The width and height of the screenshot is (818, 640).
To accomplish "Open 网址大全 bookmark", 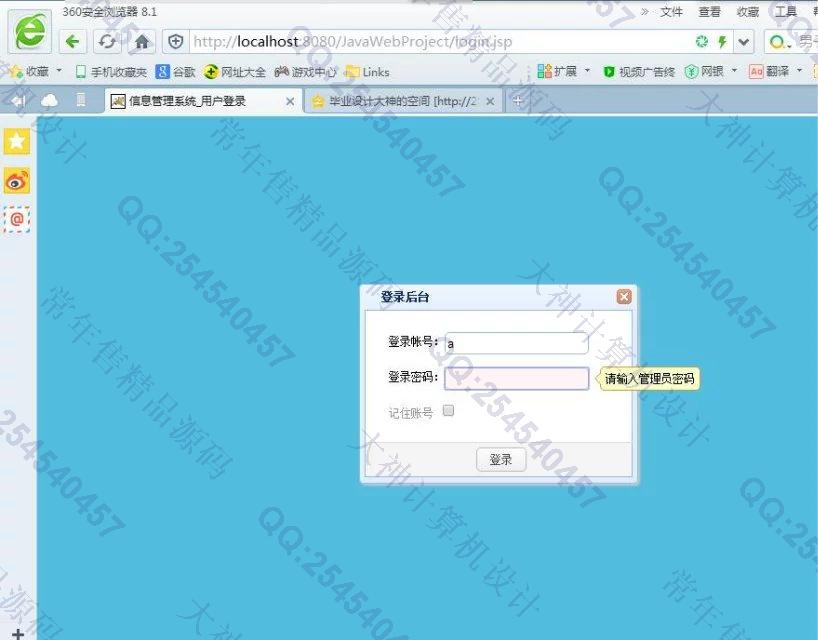I will click(x=235, y=71).
